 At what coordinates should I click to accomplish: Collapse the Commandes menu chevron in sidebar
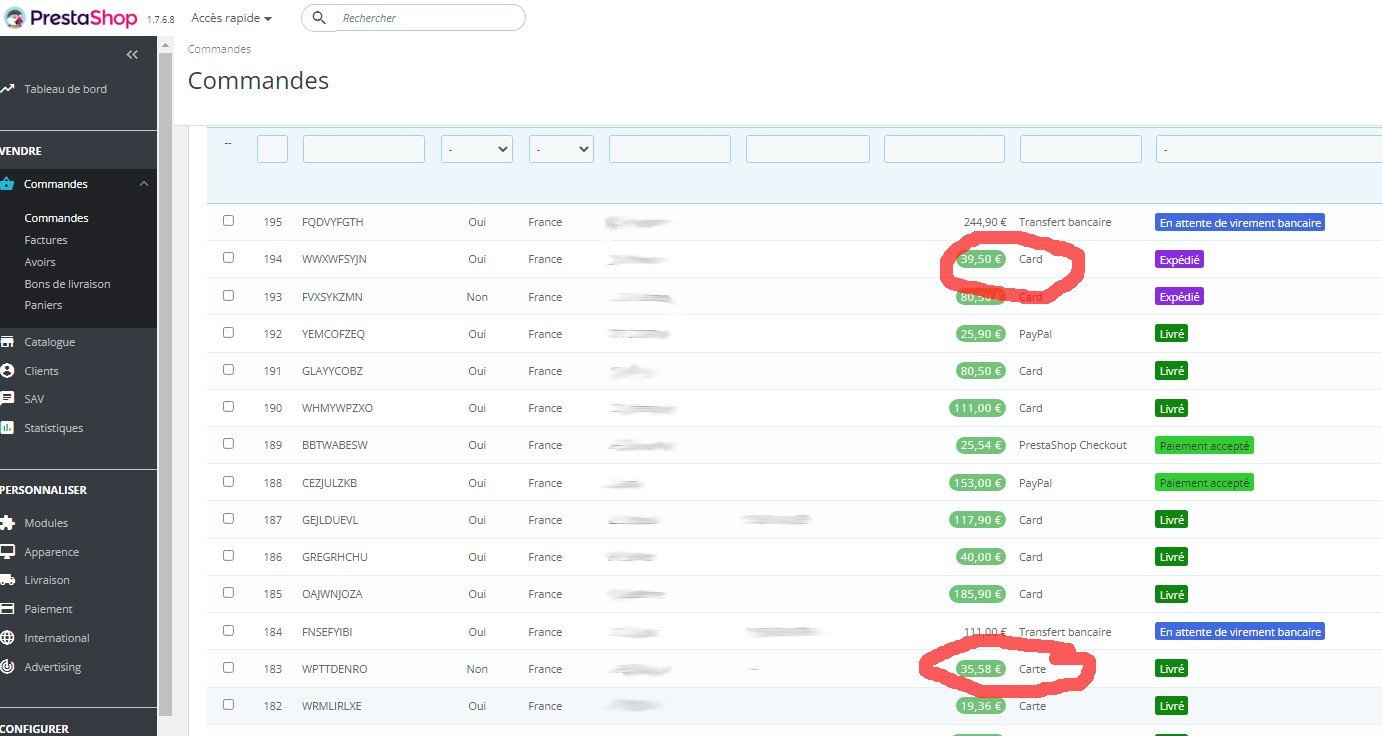tap(144, 184)
